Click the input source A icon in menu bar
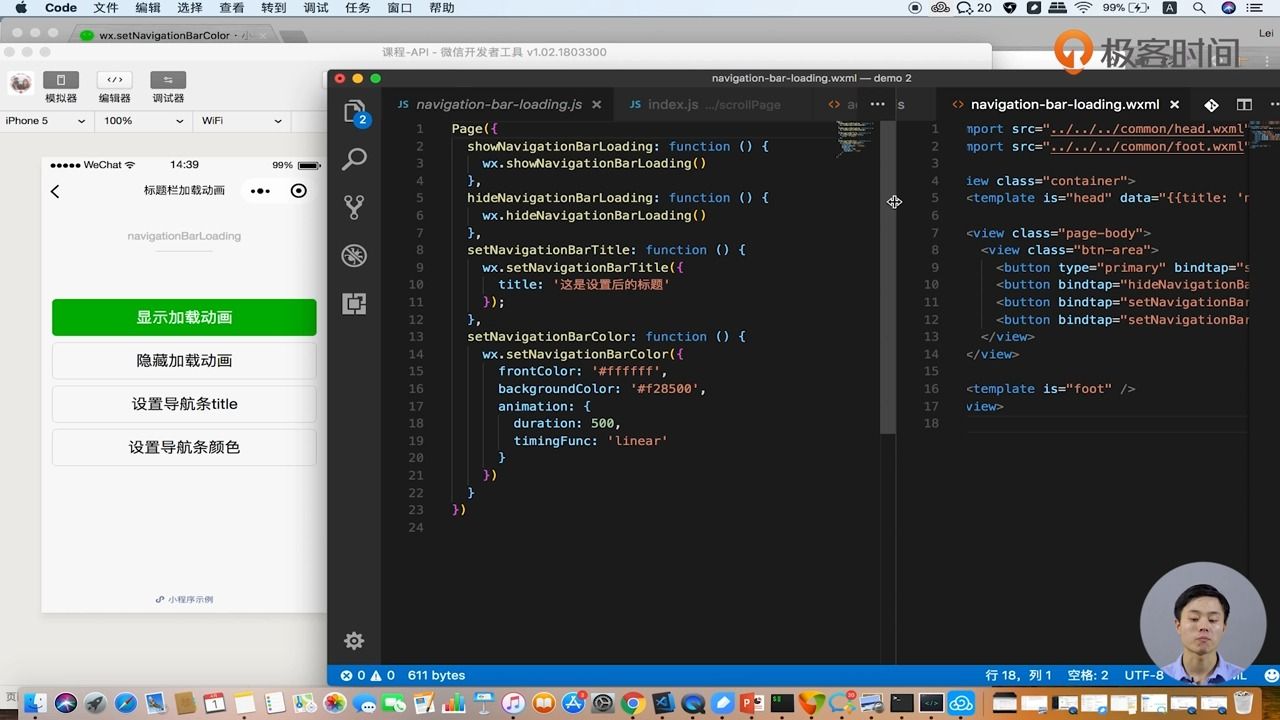This screenshot has width=1280, height=720. 1170,8
